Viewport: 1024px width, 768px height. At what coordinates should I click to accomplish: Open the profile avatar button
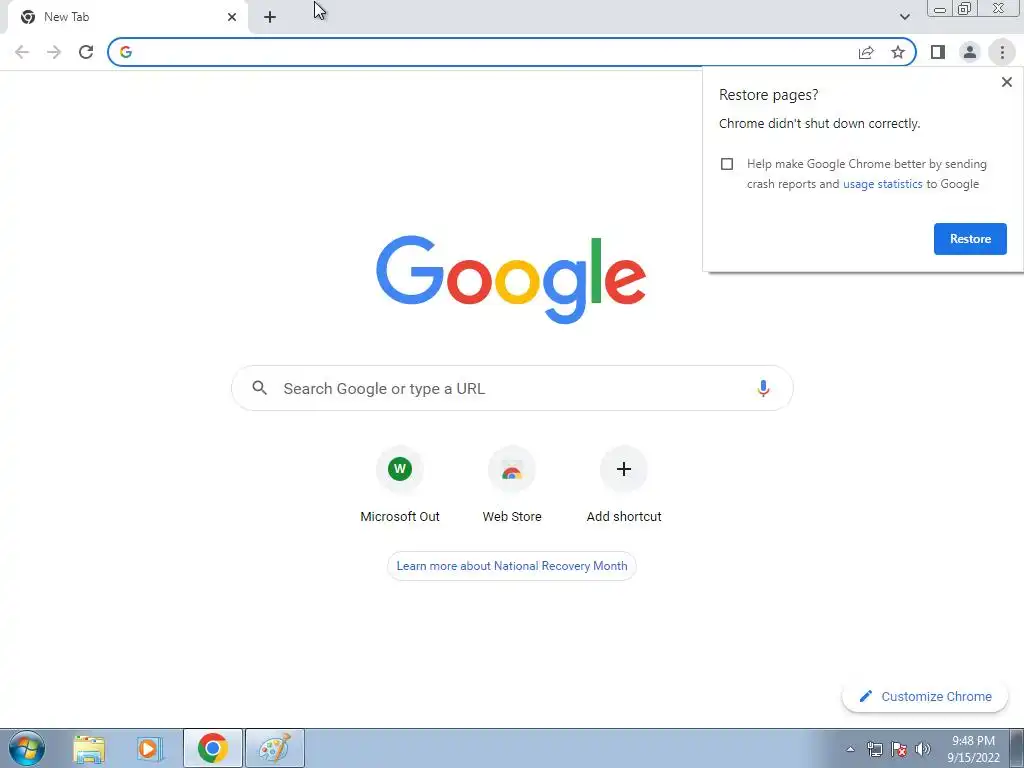(x=970, y=52)
